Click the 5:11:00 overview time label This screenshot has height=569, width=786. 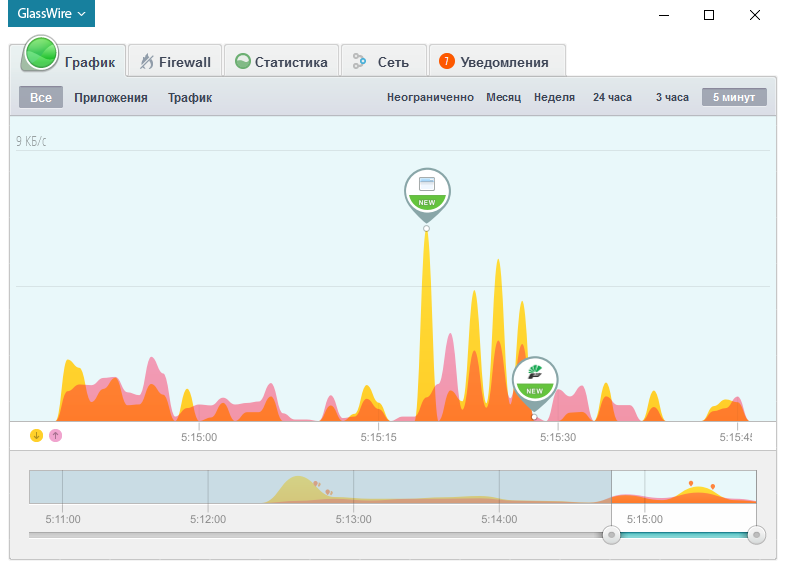click(x=63, y=519)
